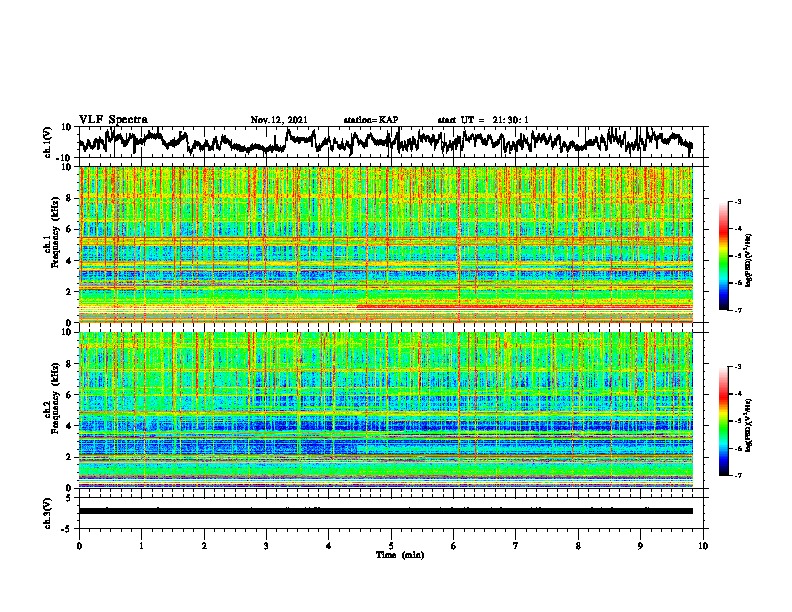Click the thick black ch.3 trace
The width and height of the screenshot is (792, 612).
pos(385,511)
